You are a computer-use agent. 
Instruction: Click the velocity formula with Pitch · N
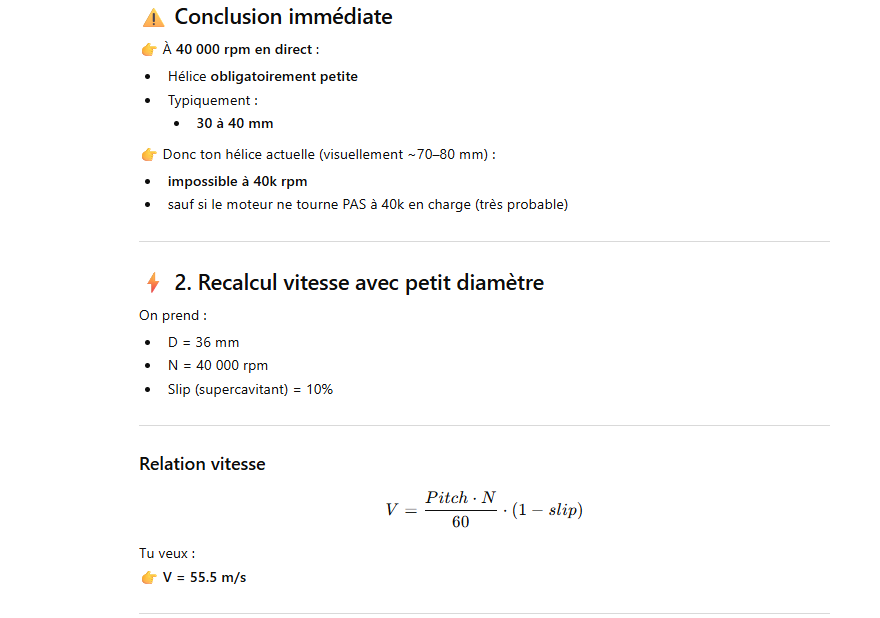pyautogui.click(x=484, y=509)
